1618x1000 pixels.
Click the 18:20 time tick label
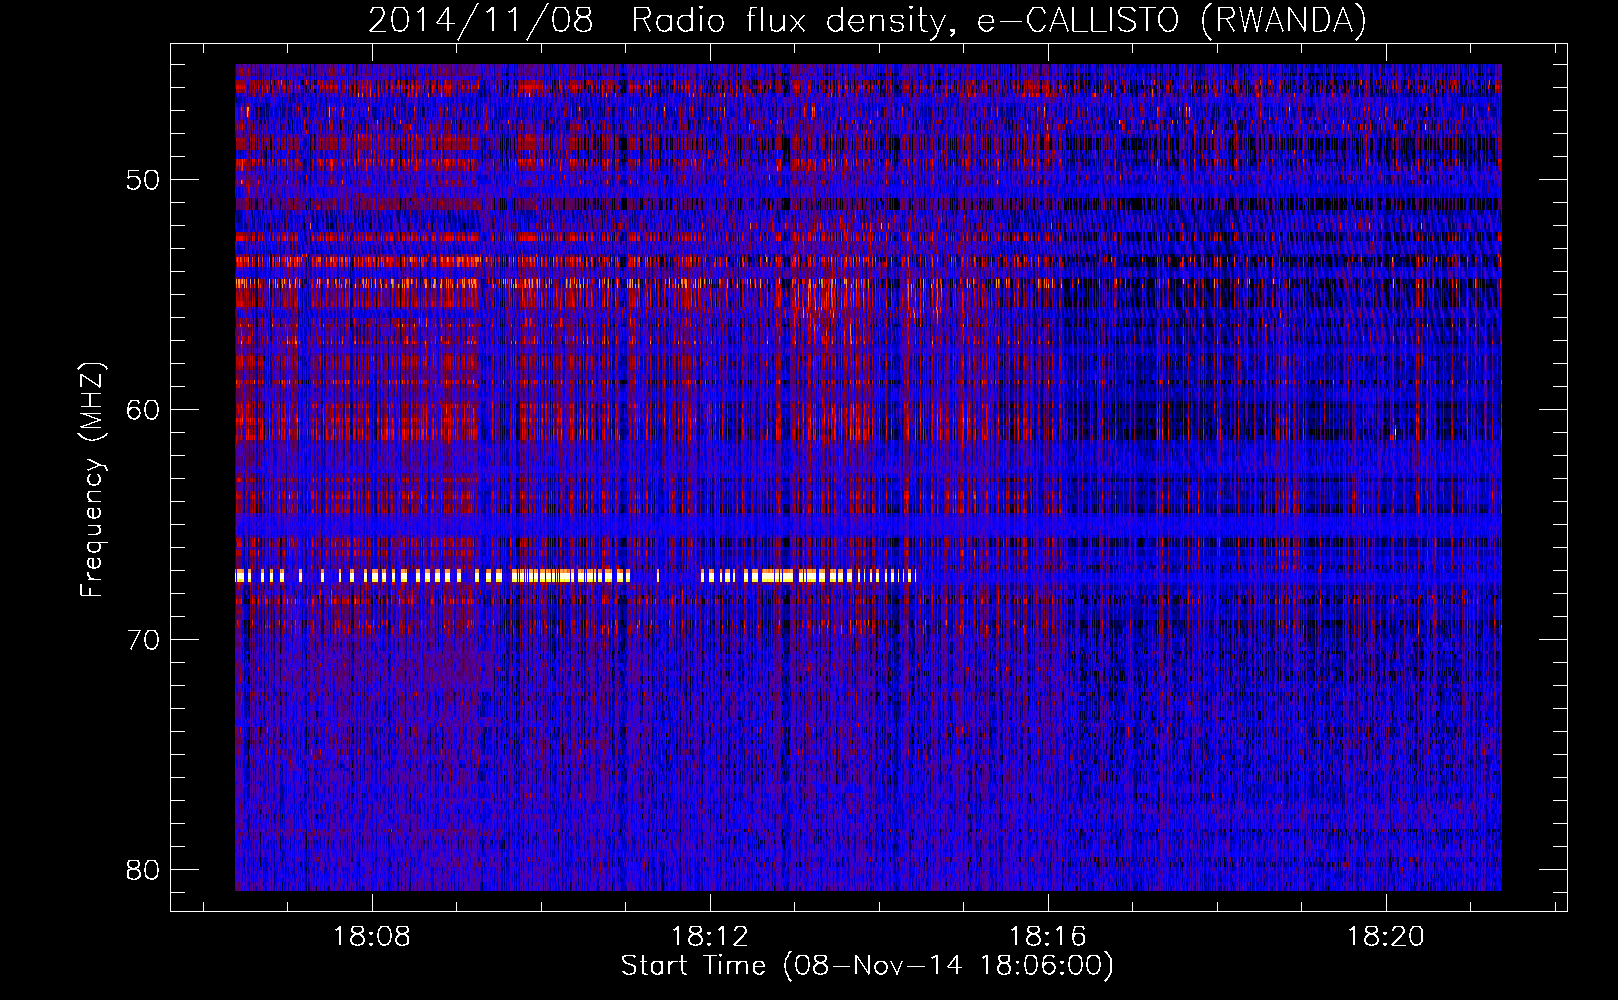1386,937
